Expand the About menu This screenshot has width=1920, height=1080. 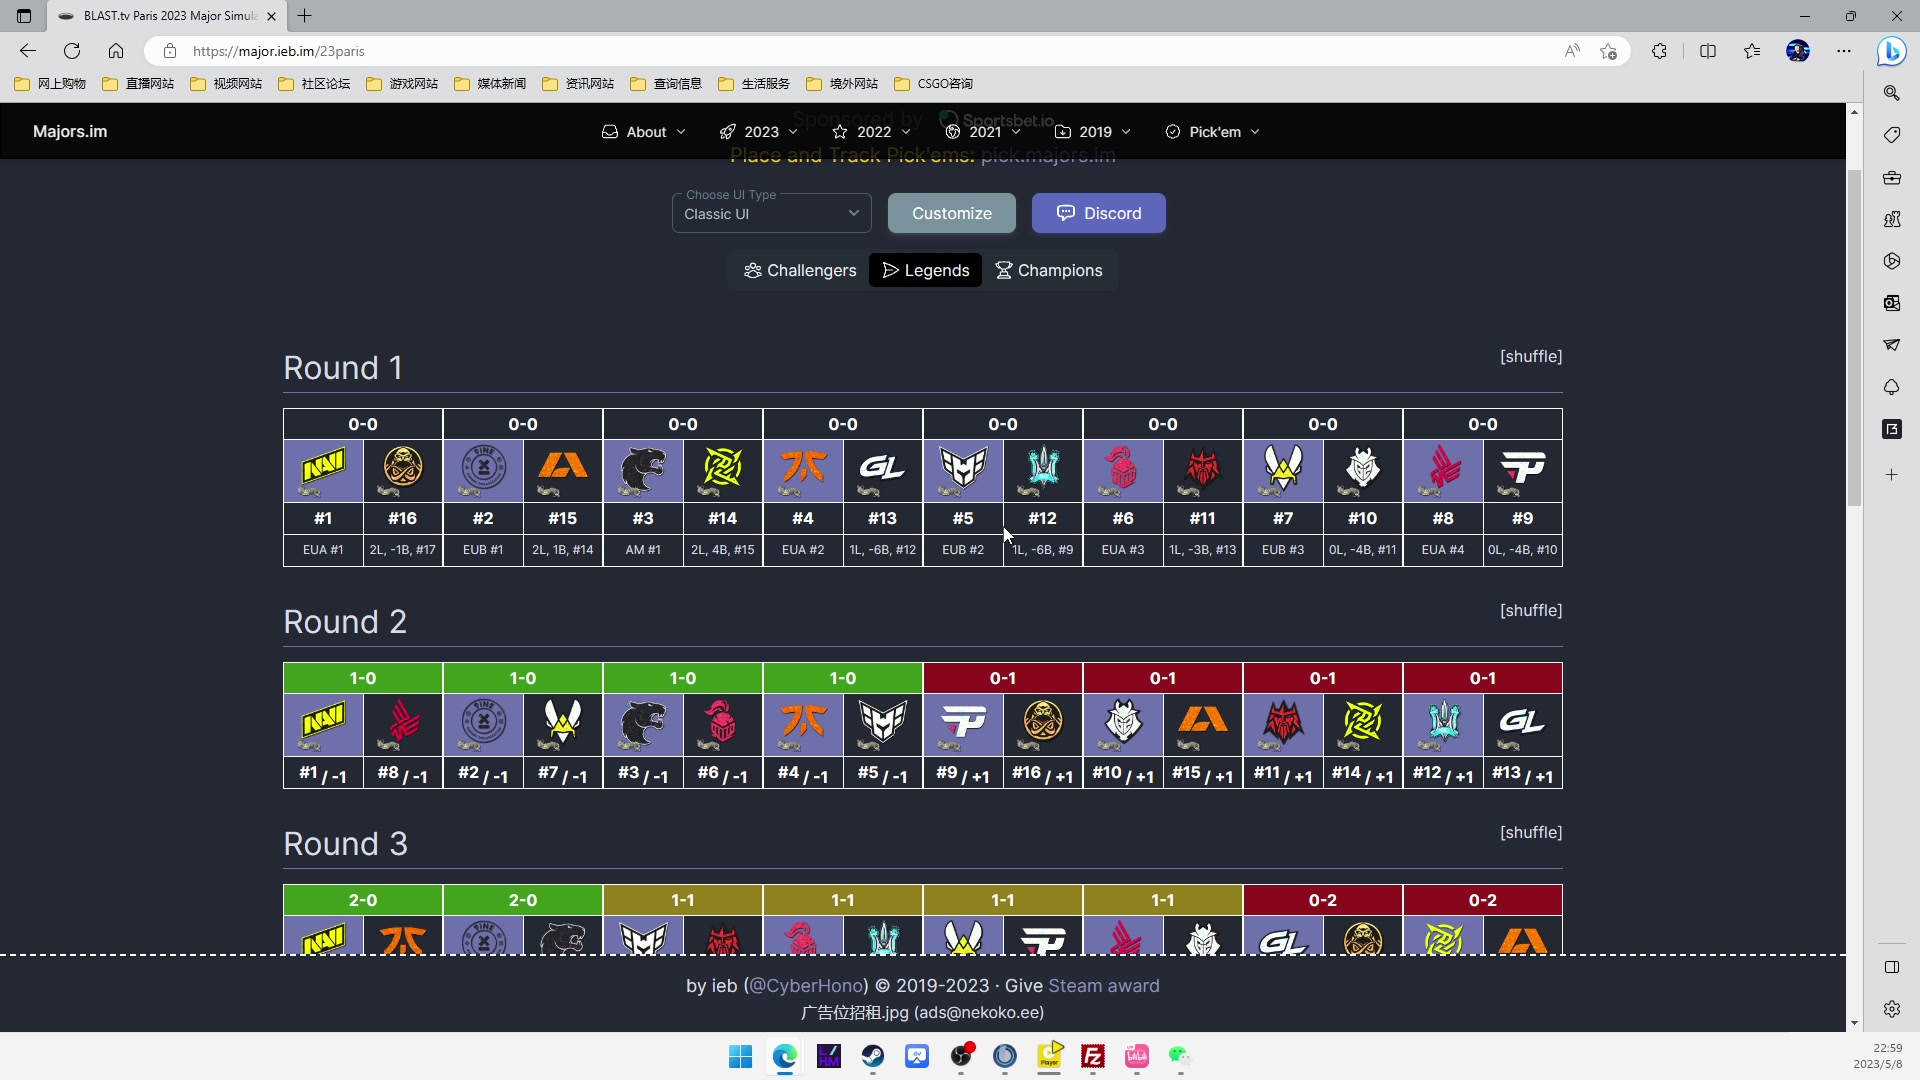[644, 132]
